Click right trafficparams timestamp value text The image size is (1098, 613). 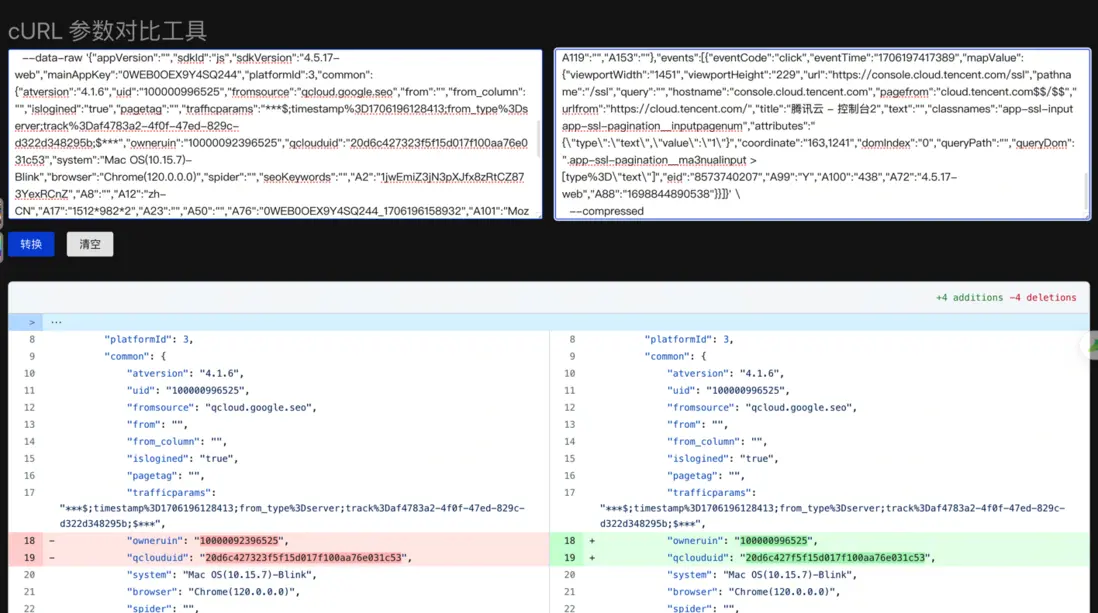pyautogui.click(x=832, y=516)
